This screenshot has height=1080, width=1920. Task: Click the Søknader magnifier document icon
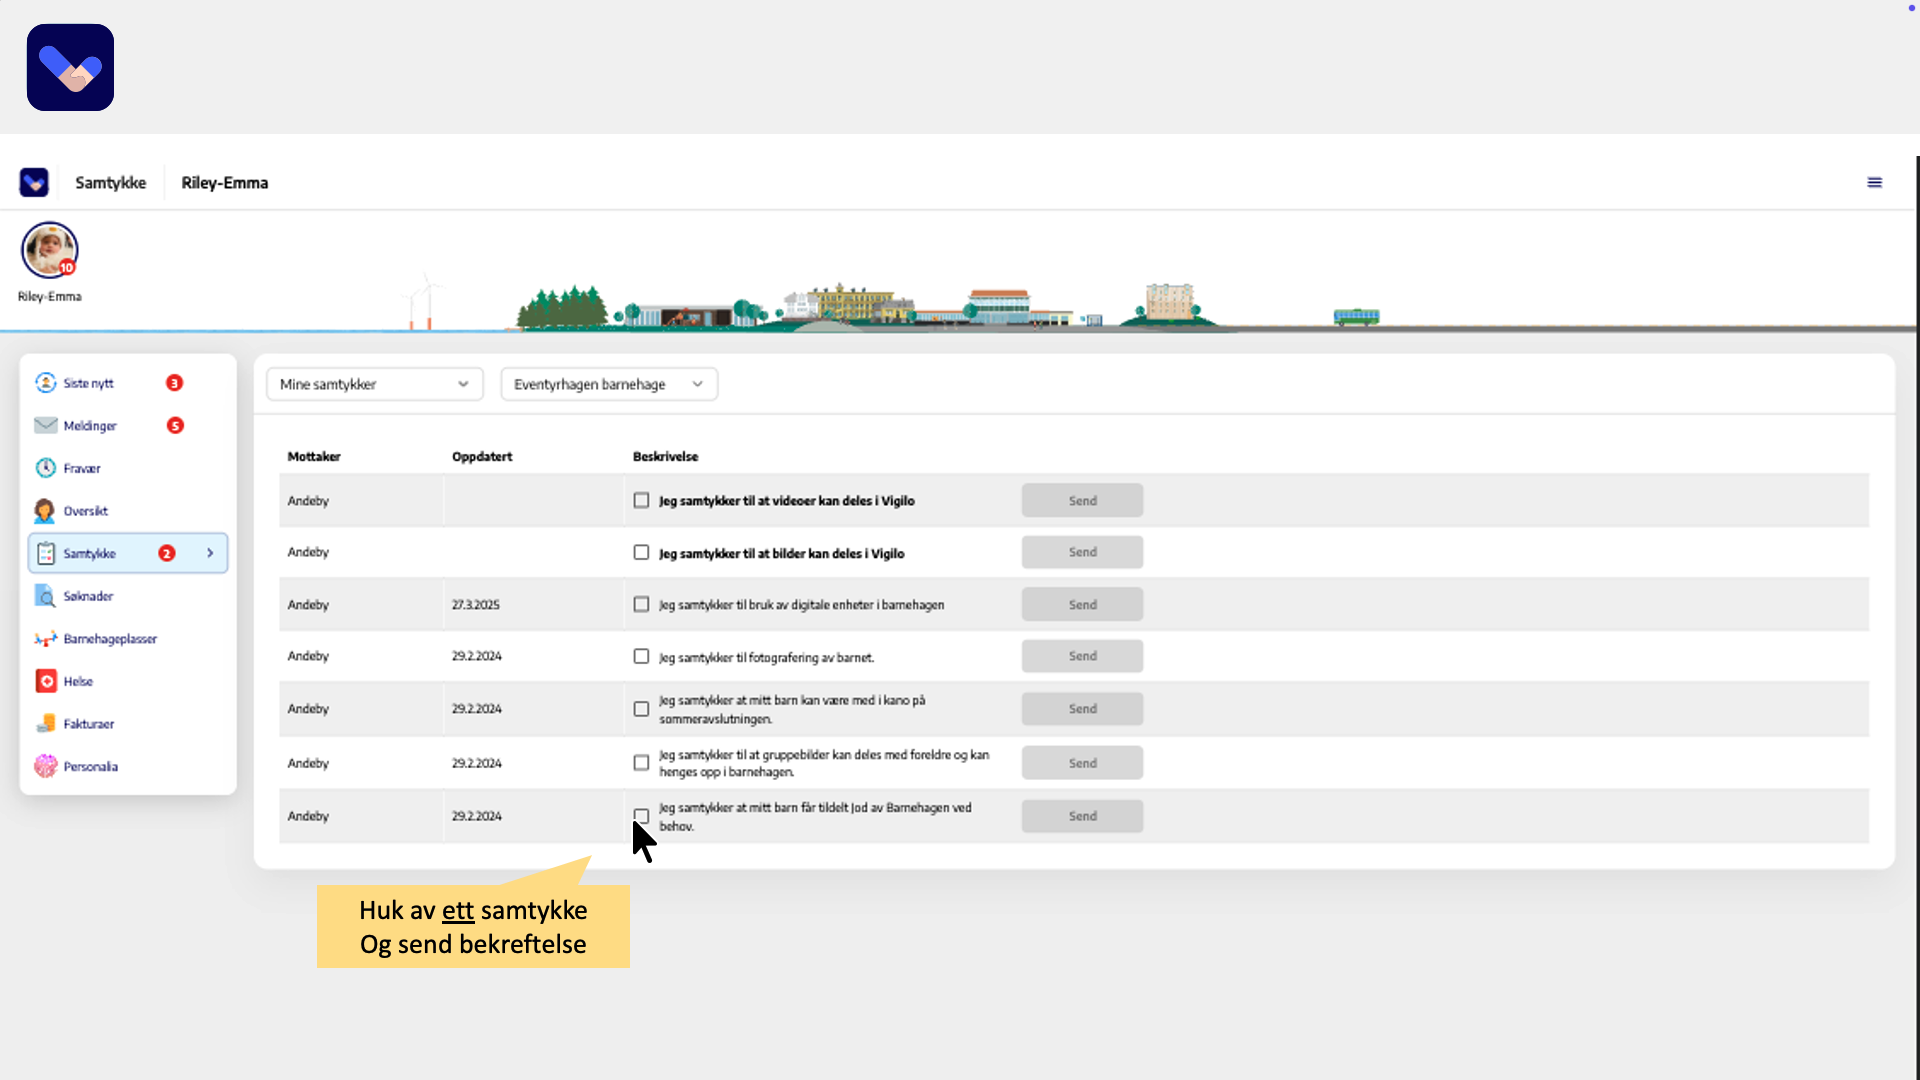(x=46, y=596)
